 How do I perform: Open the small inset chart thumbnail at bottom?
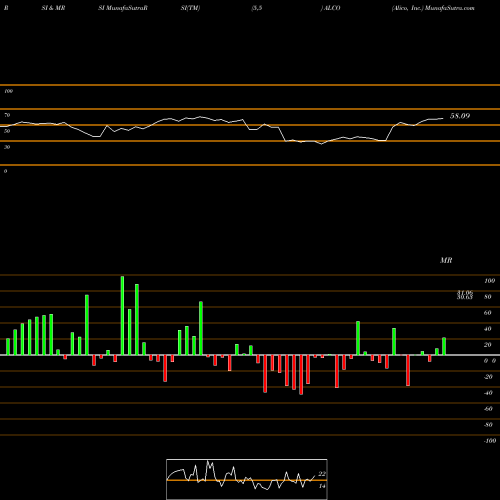[x=247, y=479]
